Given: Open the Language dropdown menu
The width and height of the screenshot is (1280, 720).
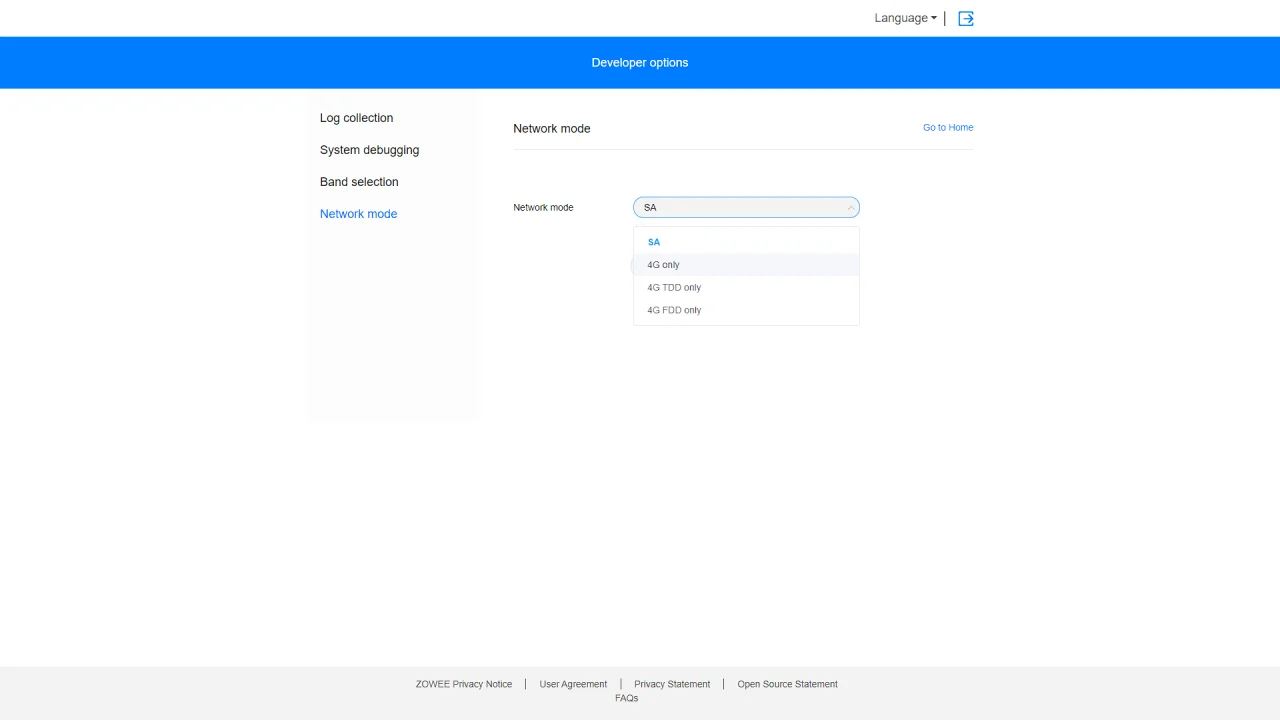Looking at the screenshot, I should 905,18.
